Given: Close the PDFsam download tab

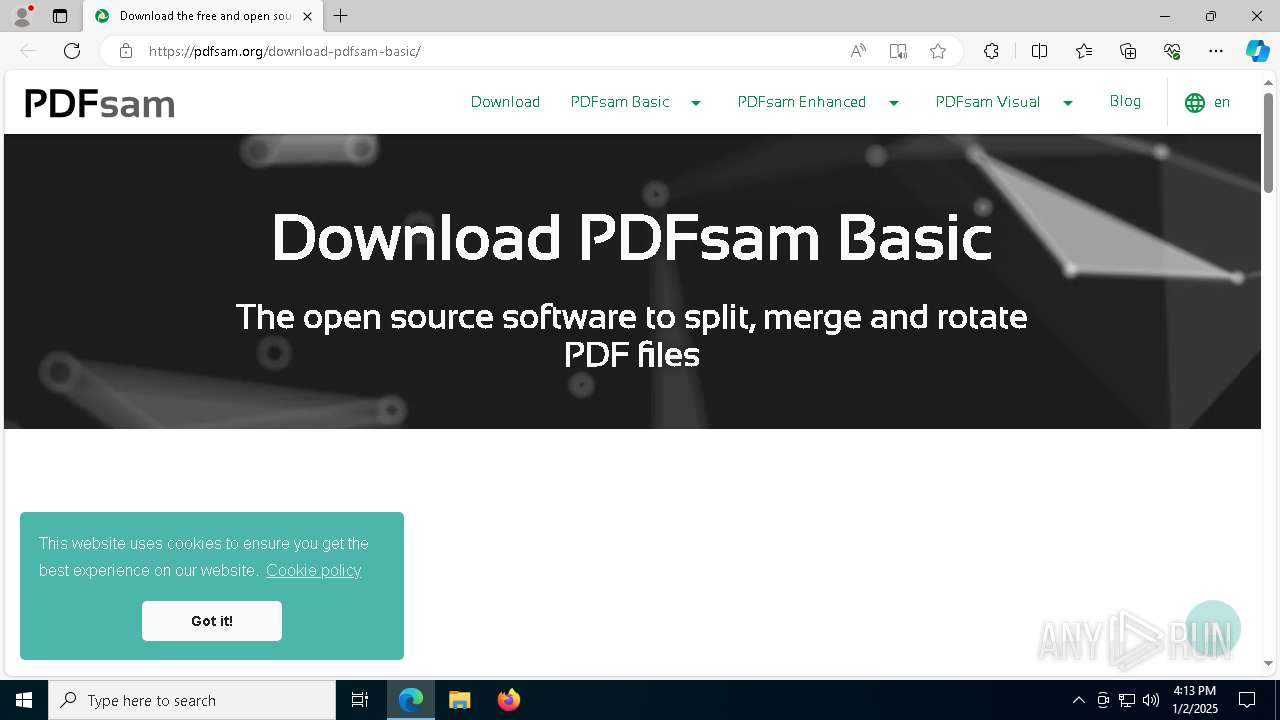Looking at the screenshot, I should tap(308, 16).
